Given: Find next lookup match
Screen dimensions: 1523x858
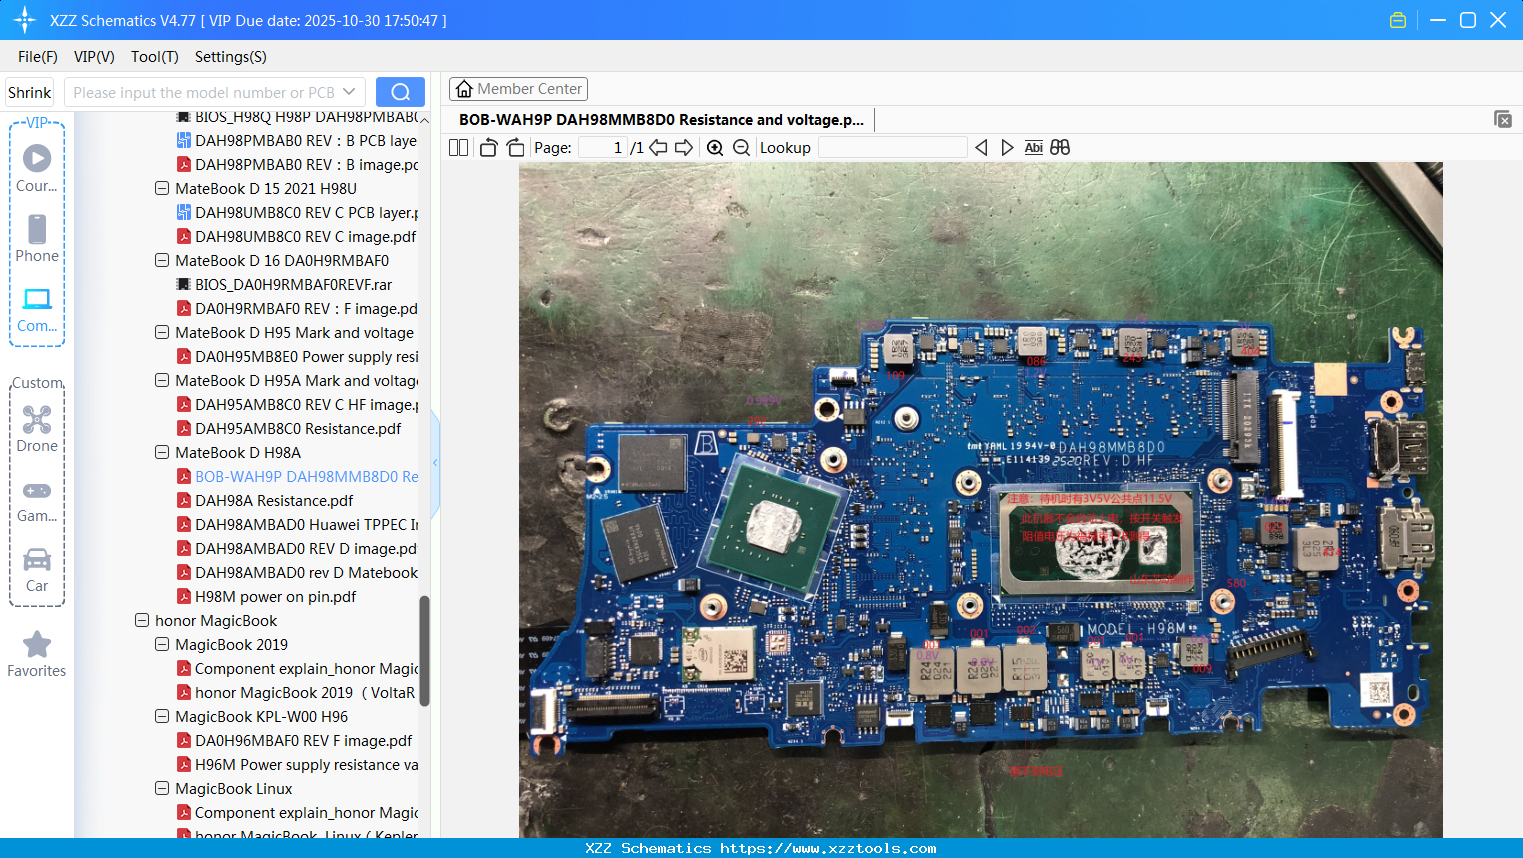Looking at the screenshot, I should coord(1007,148).
